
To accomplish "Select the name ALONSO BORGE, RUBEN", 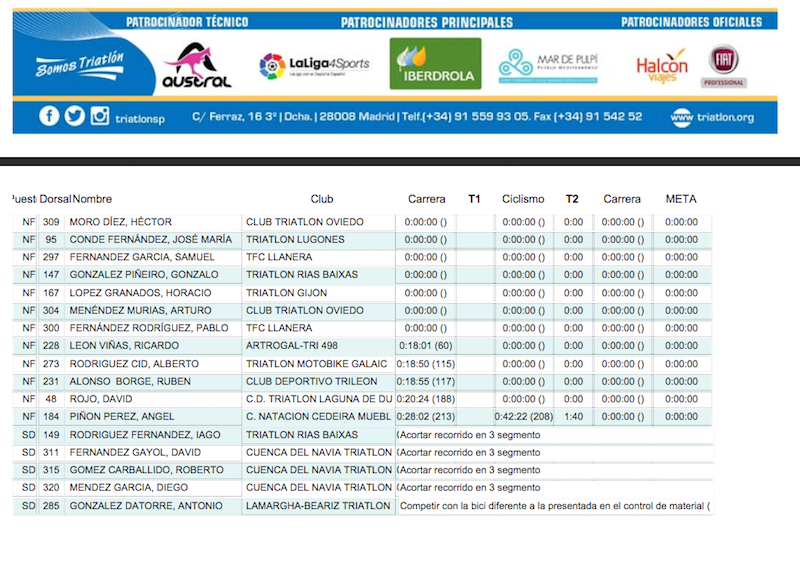I will click(130, 381).
